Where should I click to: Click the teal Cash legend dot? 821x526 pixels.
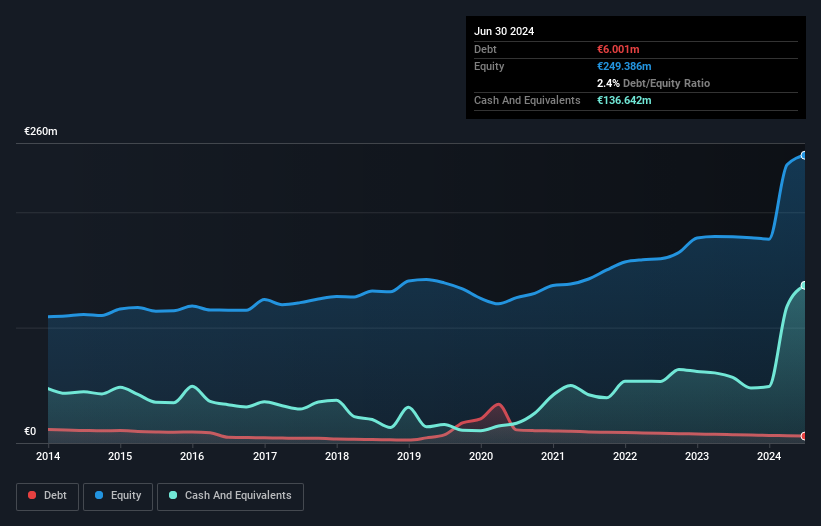coord(173,495)
